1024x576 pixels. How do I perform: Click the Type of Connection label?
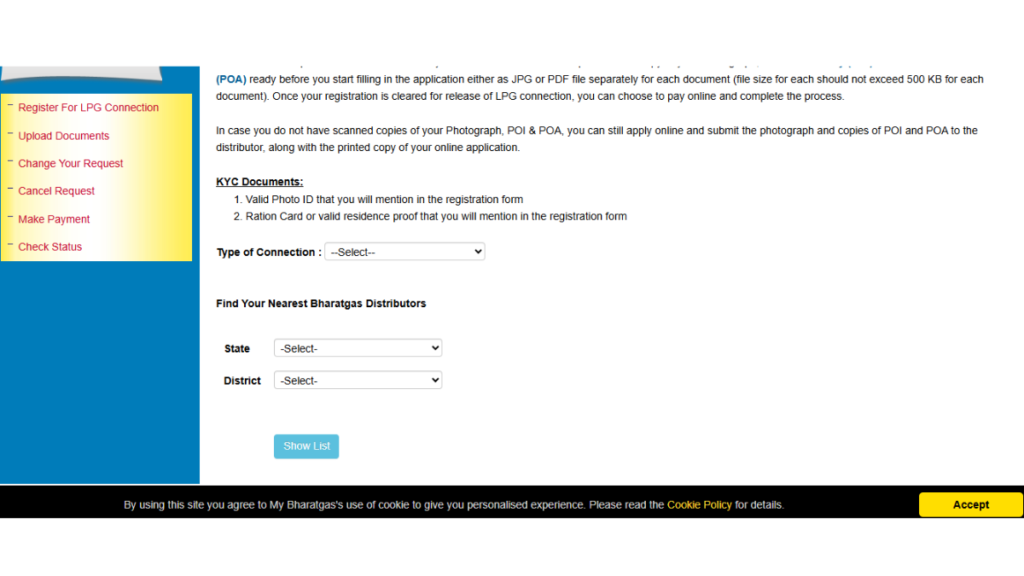tap(268, 253)
